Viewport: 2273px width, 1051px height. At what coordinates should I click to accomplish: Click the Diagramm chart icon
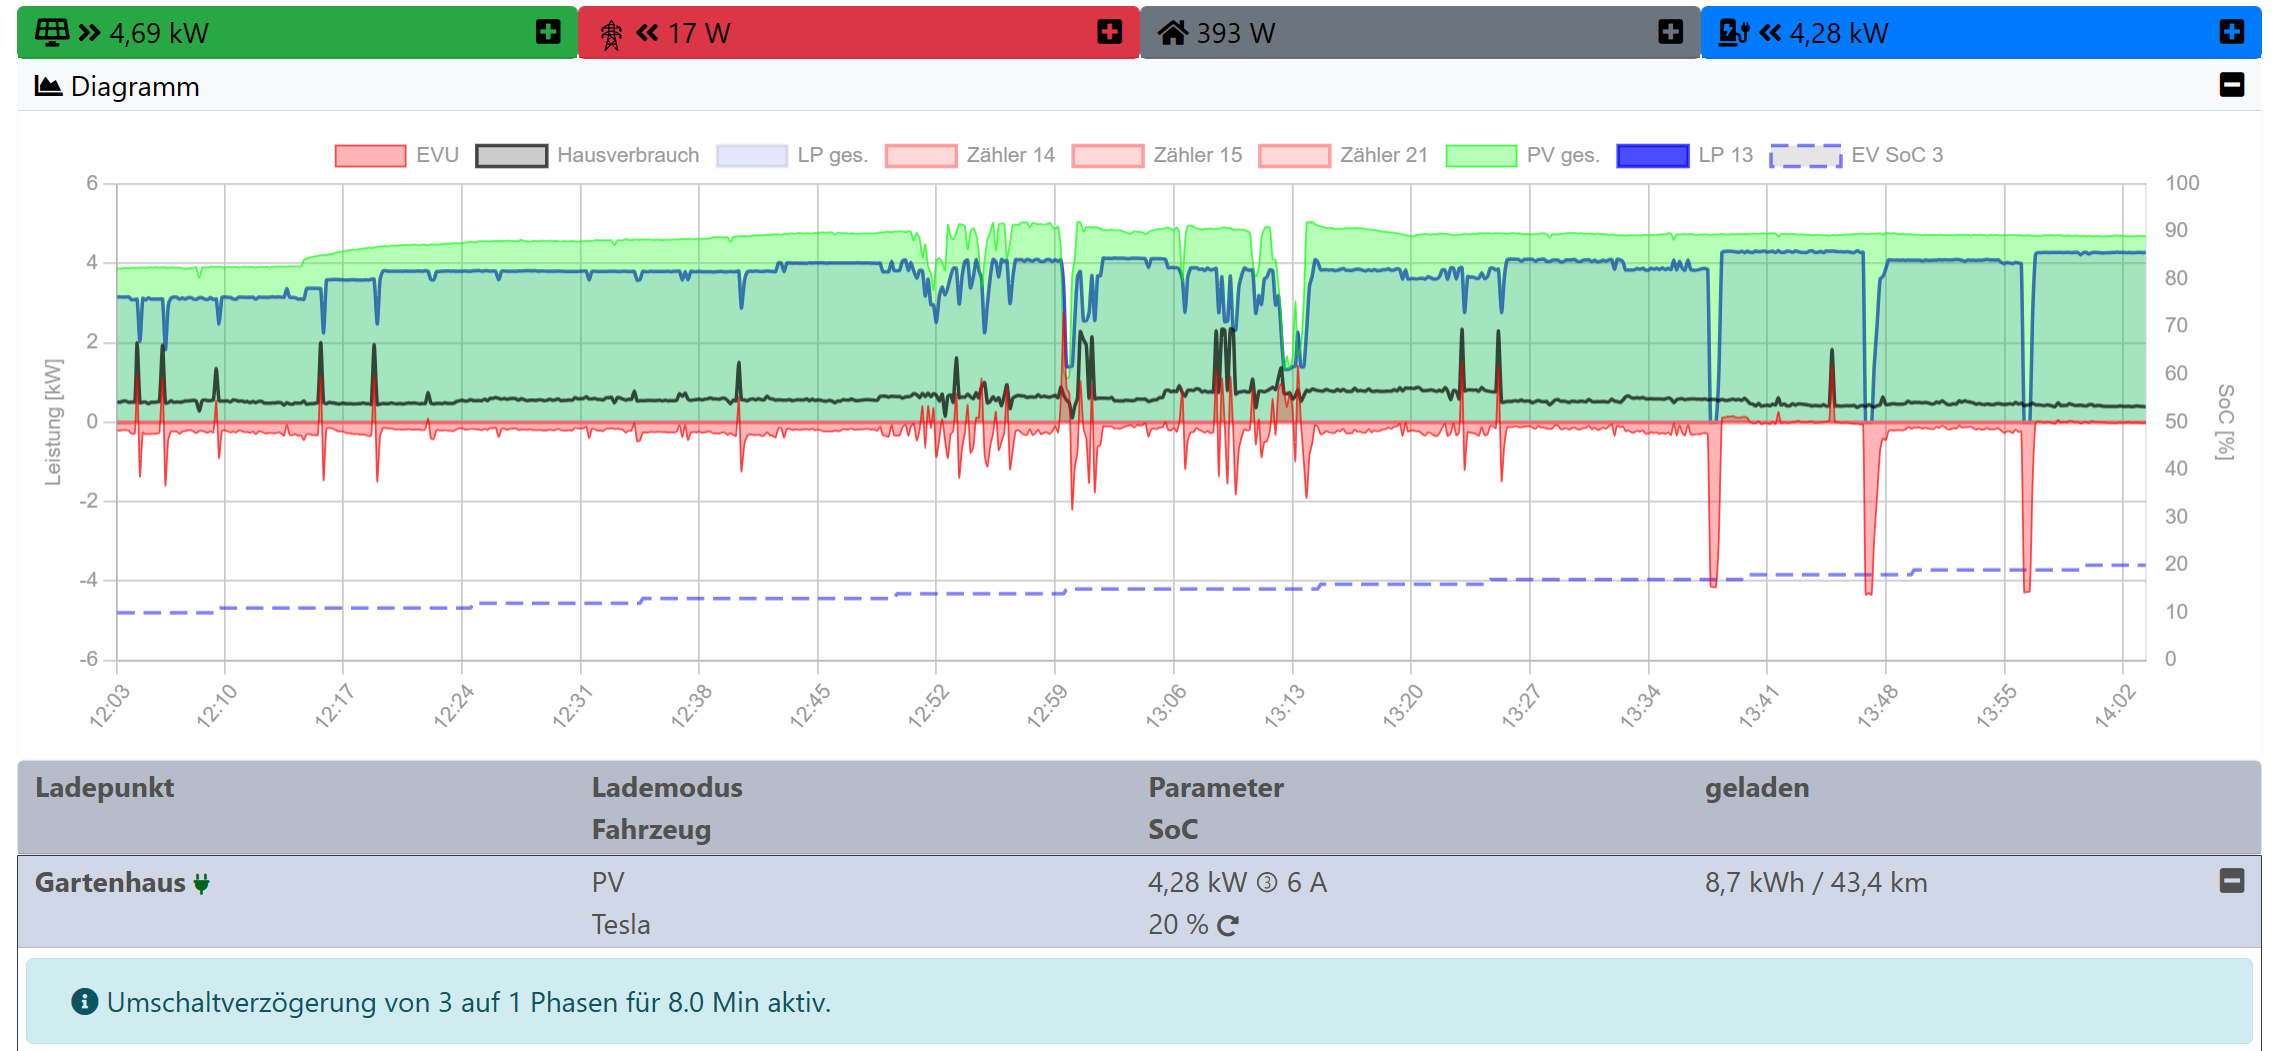[48, 86]
